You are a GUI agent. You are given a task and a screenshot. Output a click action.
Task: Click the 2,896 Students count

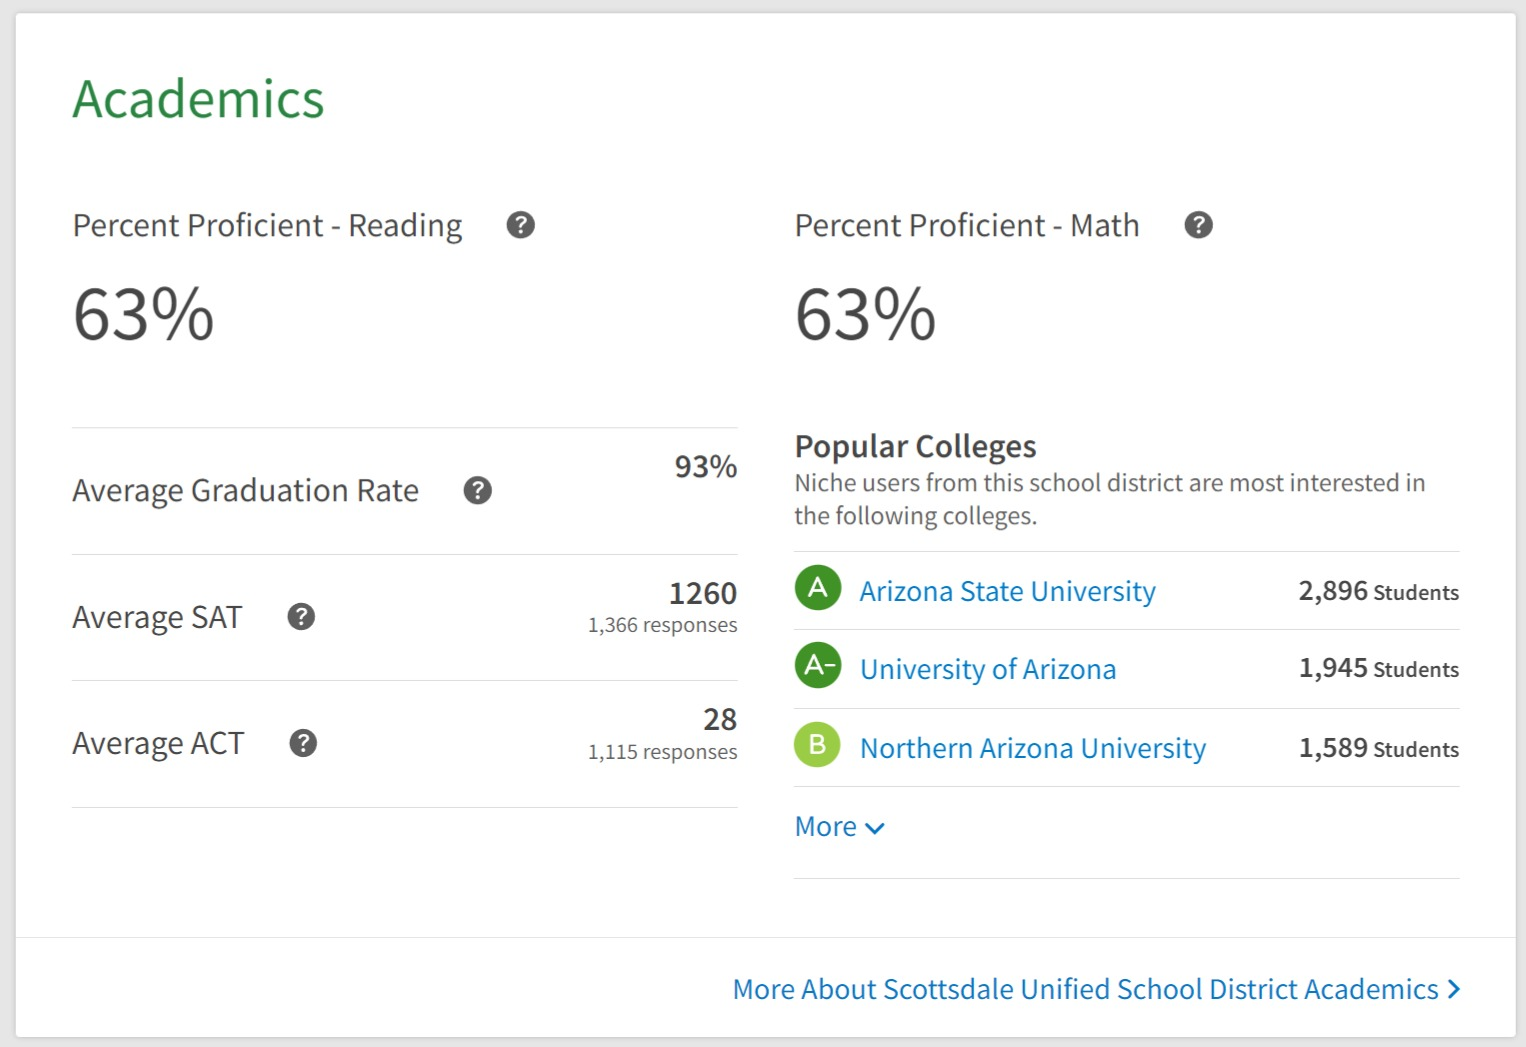point(1377,591)
